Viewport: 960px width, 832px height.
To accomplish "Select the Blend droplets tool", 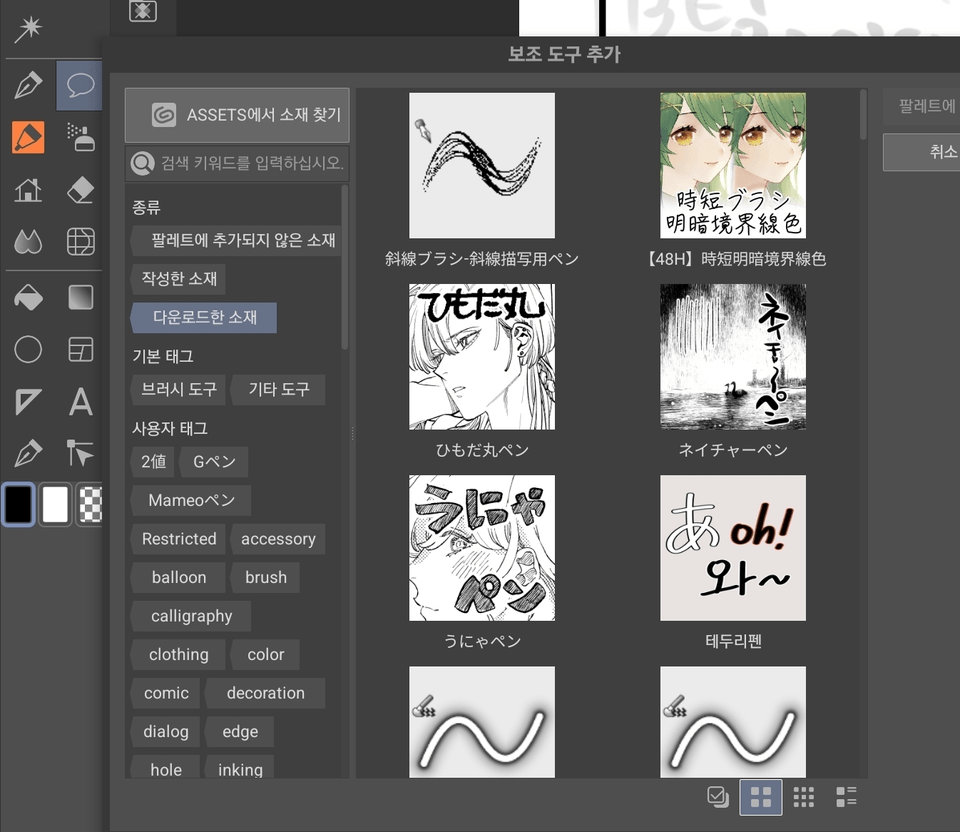I will click(28, 241).
